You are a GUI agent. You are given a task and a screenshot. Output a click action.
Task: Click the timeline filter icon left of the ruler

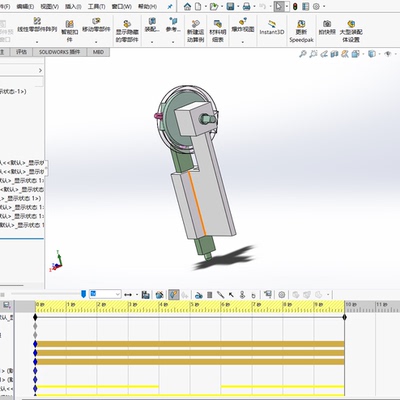(x=7, y=305)
